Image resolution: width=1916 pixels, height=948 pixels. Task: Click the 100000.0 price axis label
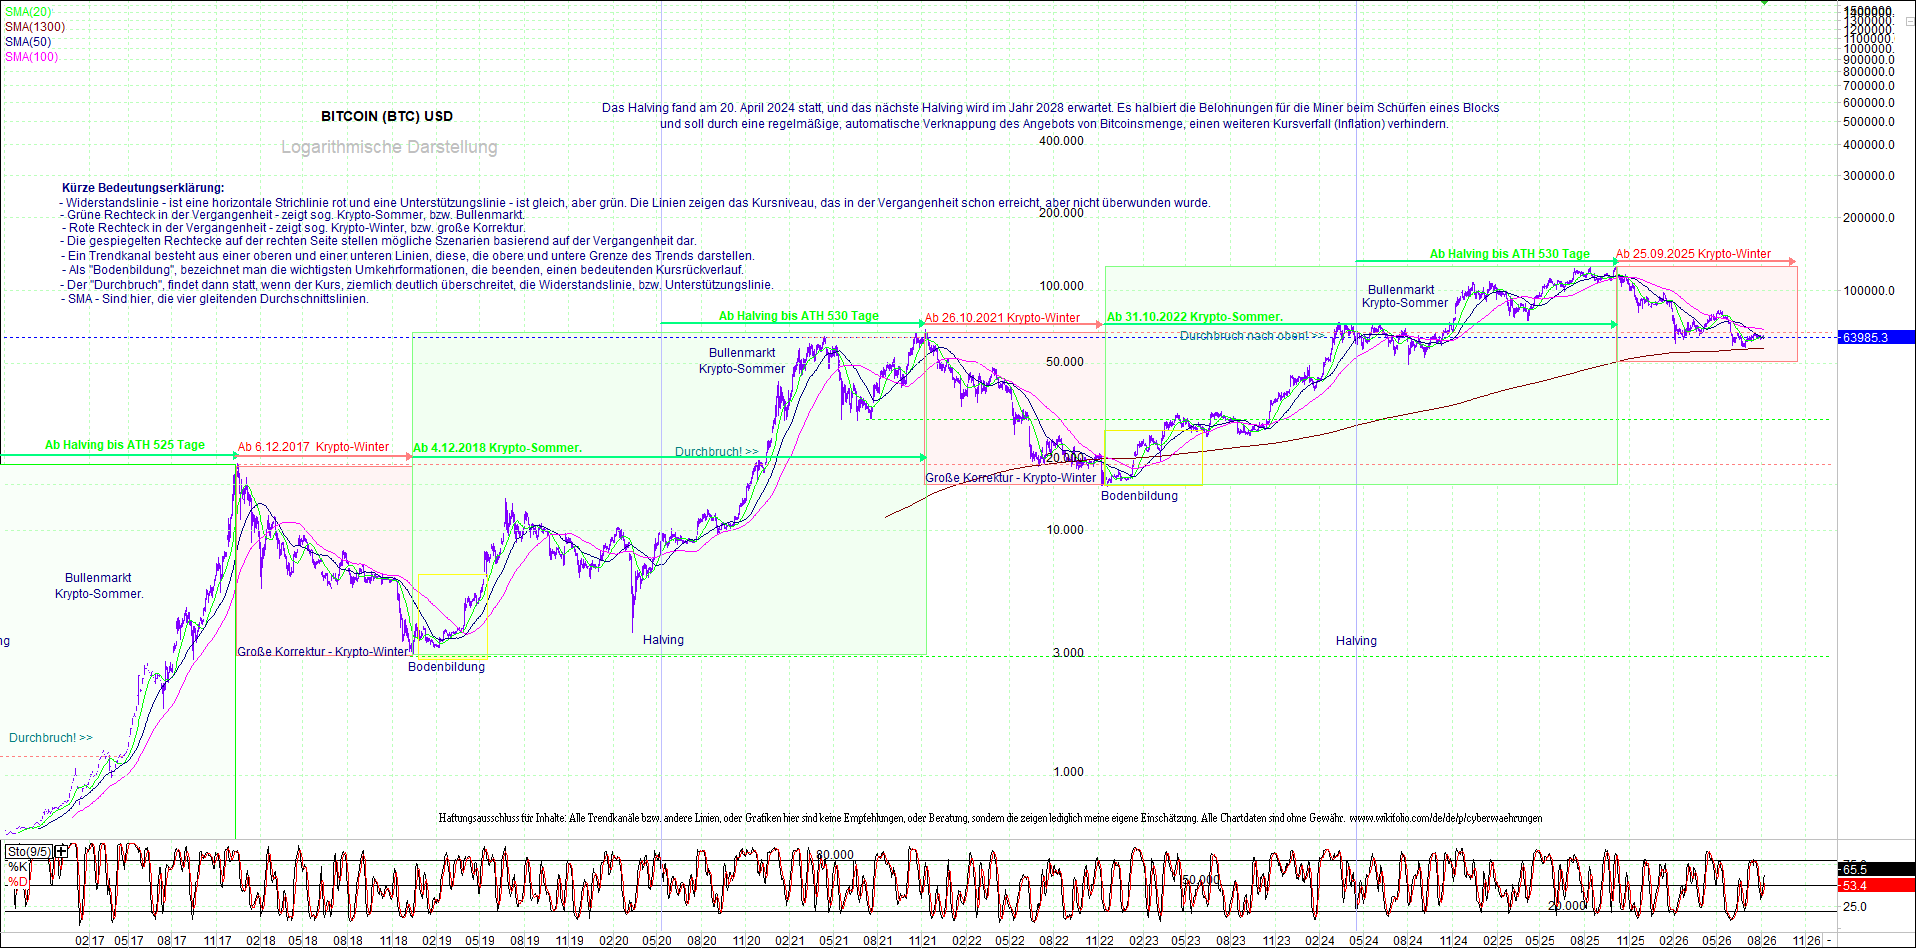[1870, 291]
